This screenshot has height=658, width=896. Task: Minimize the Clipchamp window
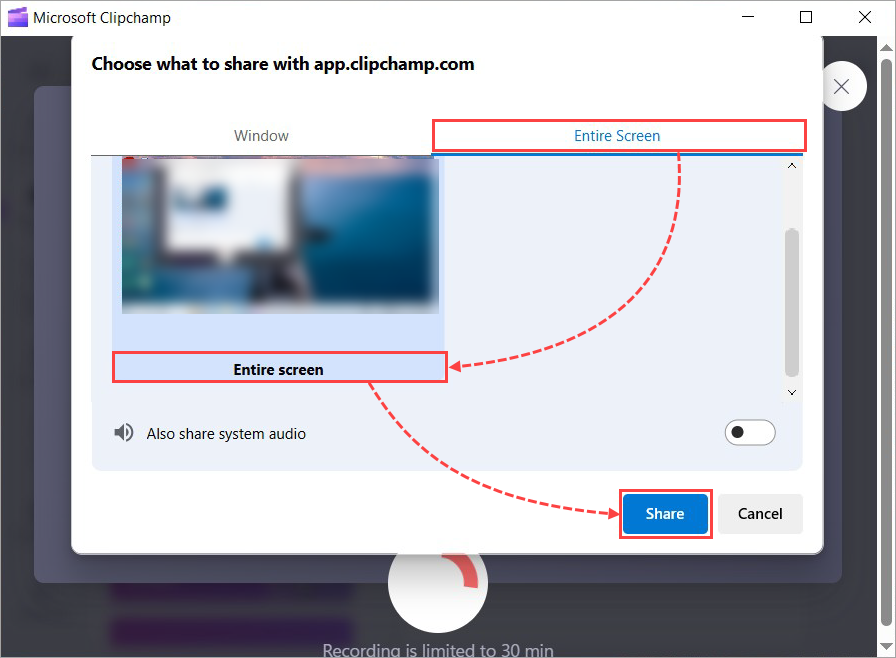747,17
